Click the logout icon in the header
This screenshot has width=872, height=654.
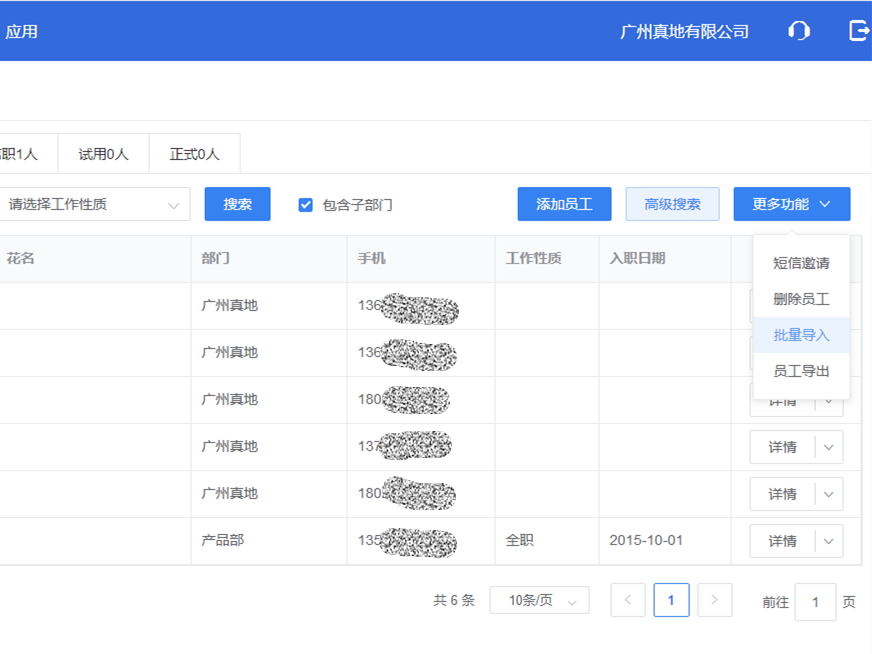pyautogui.click(x=857, y=31)
